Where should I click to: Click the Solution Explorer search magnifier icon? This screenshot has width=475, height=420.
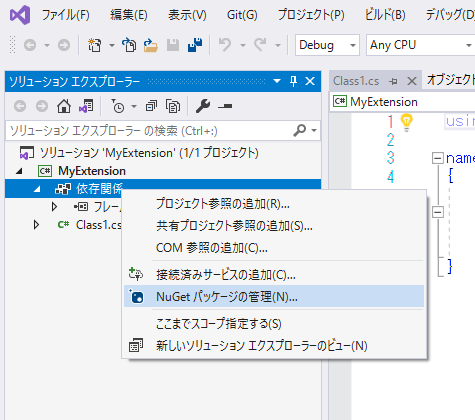pyautogui.click(x=300, y=131)
